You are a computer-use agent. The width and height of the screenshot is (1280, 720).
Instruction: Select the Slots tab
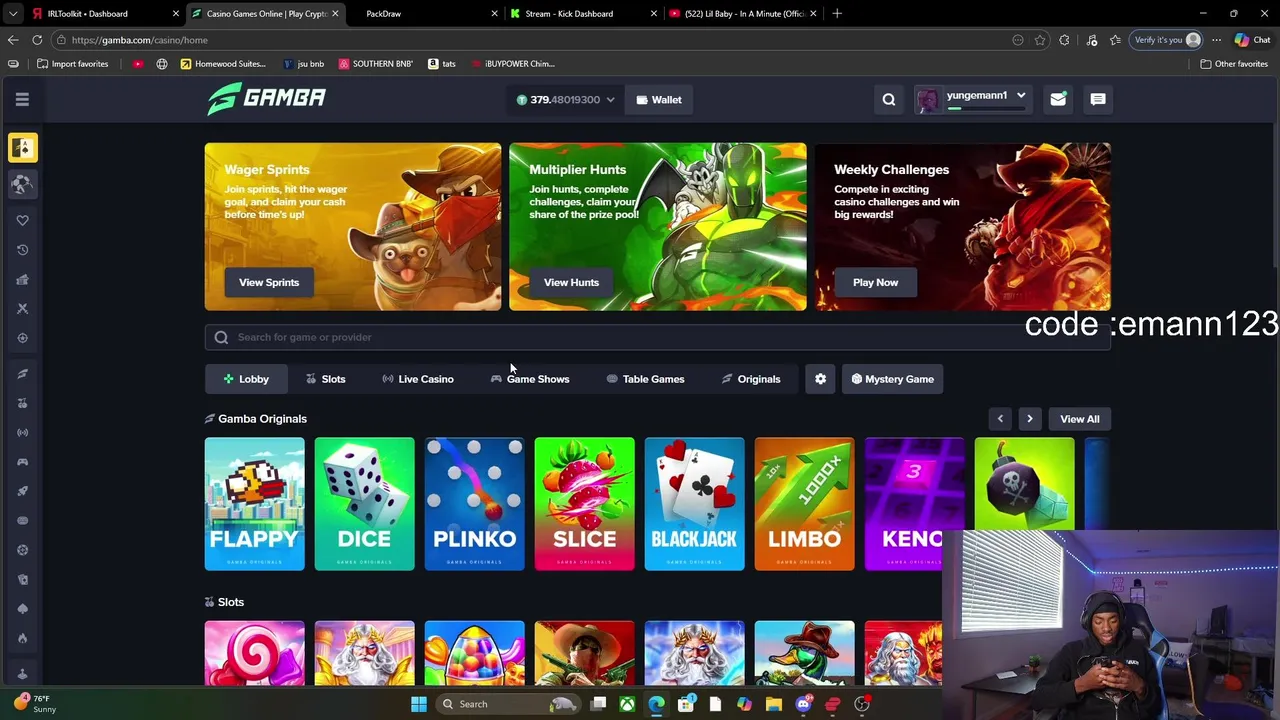pos(326,379)
